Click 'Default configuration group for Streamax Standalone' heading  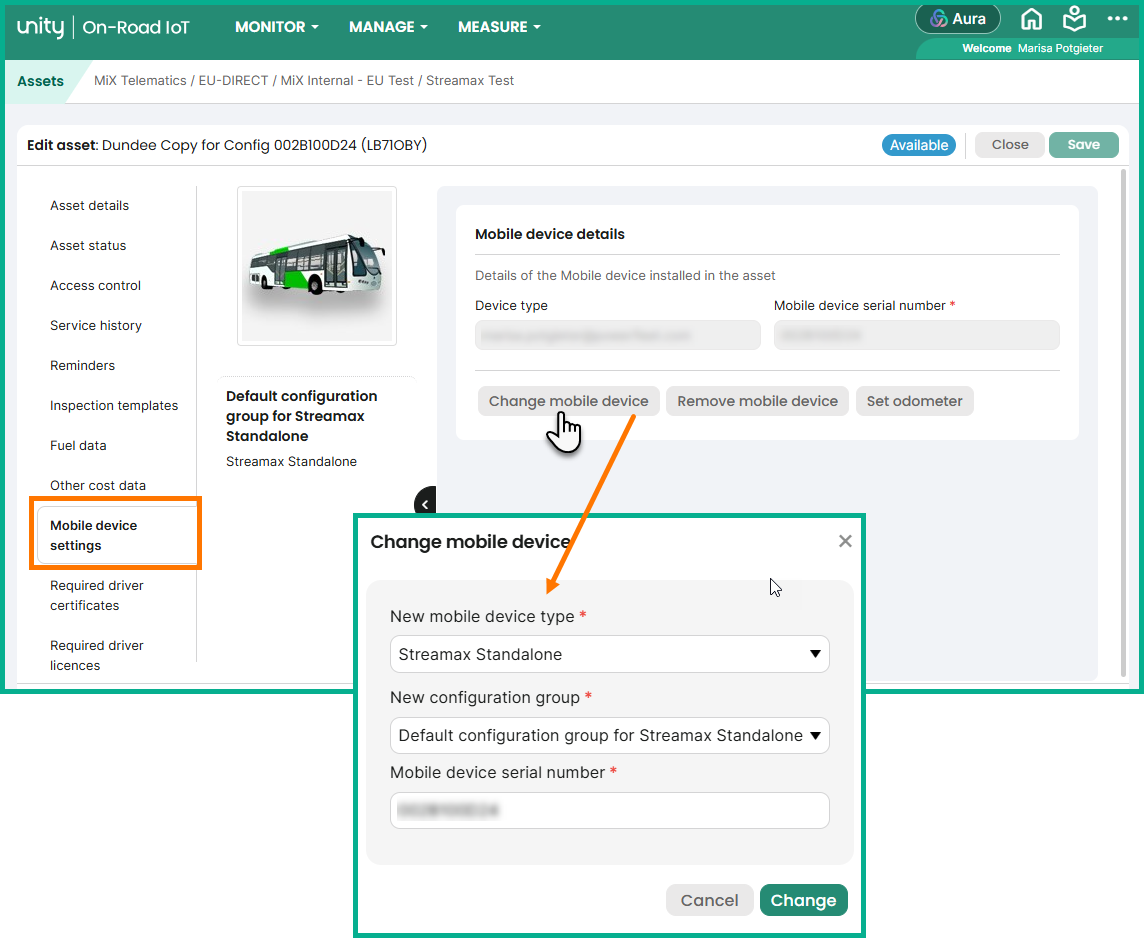[301, 416]
